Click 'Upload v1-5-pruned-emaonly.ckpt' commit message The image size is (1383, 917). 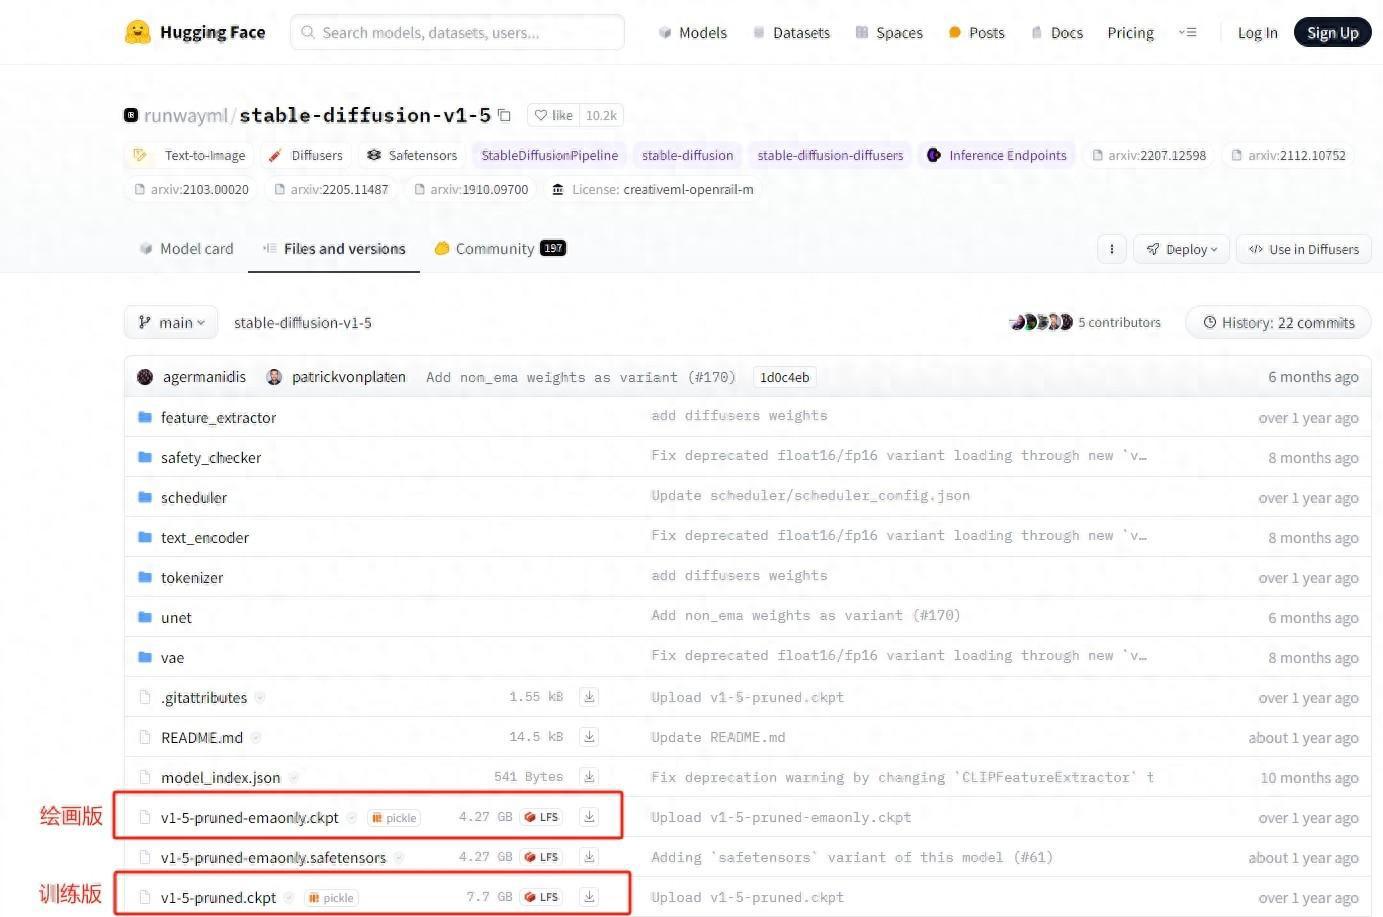tap(781, 817)
